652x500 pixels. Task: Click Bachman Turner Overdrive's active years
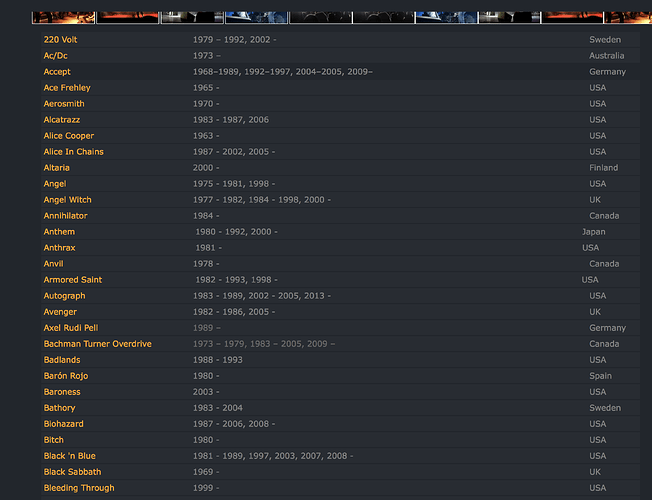(x=264, y=344)
